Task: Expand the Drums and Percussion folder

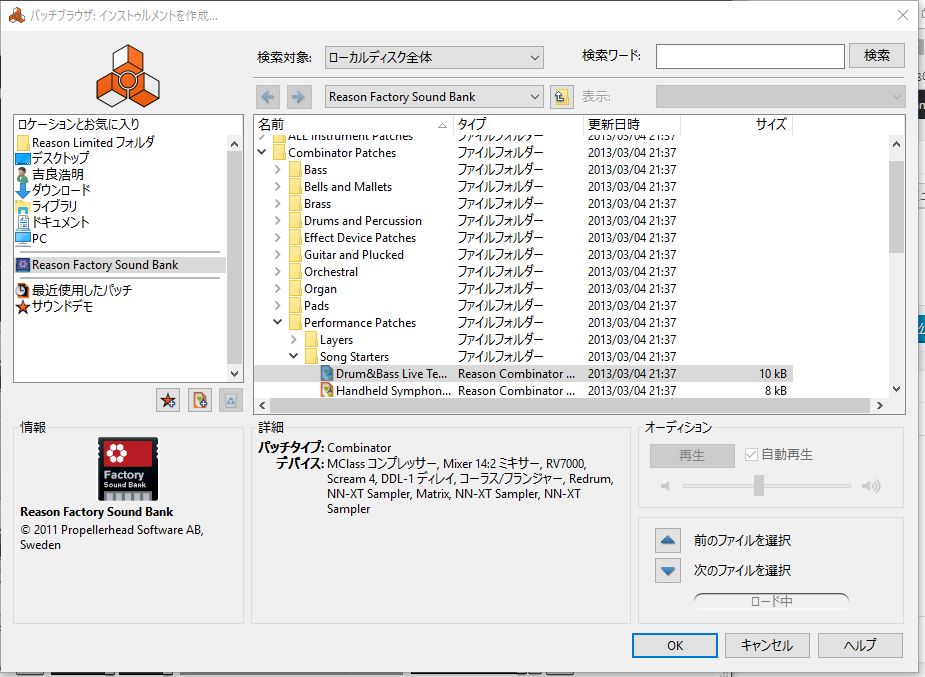Action: (x=277, y=221)
